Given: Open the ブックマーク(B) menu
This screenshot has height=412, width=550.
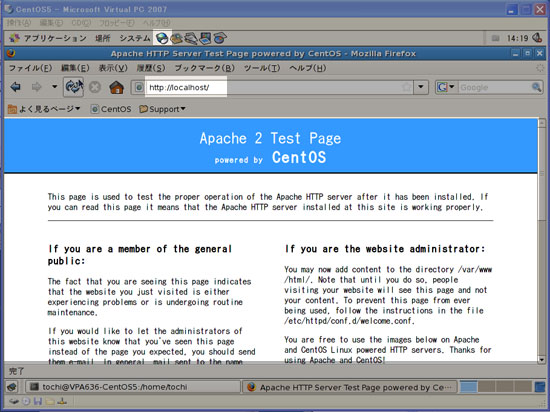Looking at the screenshot, I should 204,68.
